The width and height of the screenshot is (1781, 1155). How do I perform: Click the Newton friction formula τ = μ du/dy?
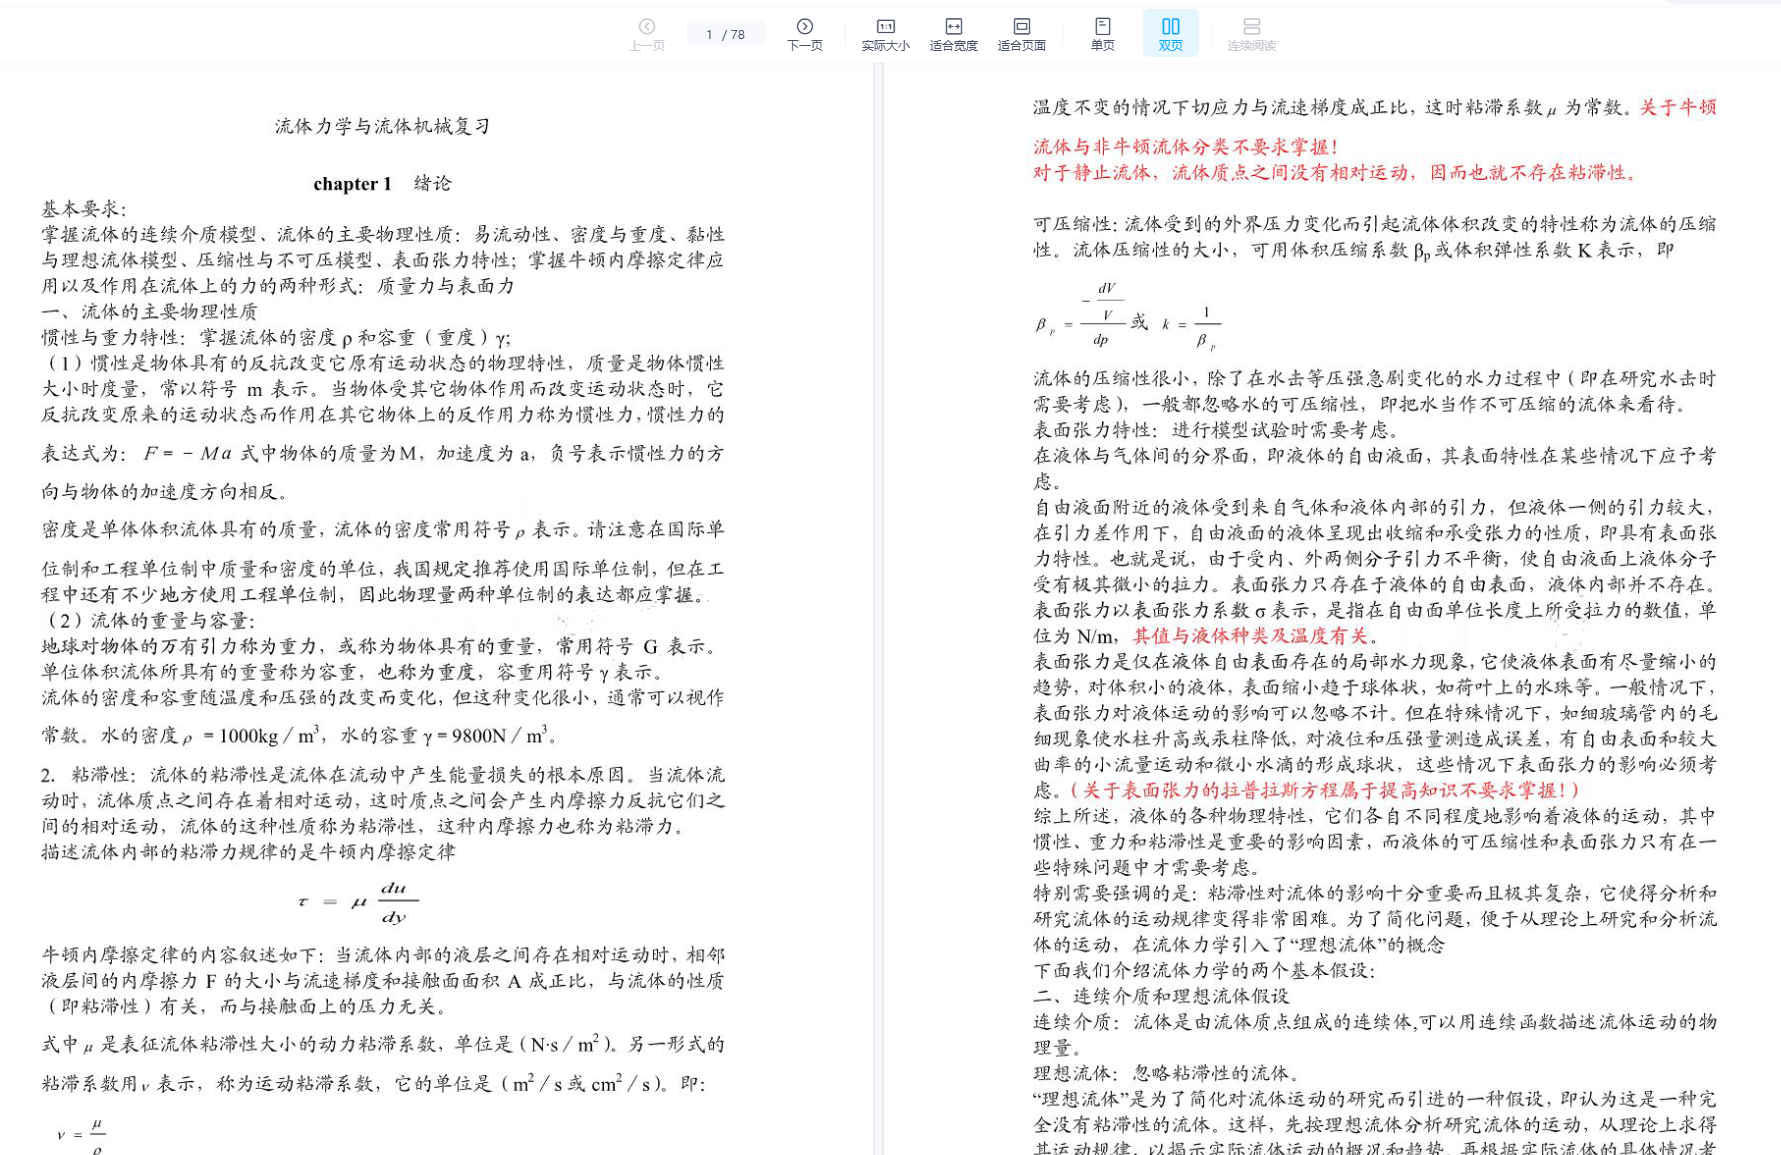pyautogui.click(x=359, y=902)
